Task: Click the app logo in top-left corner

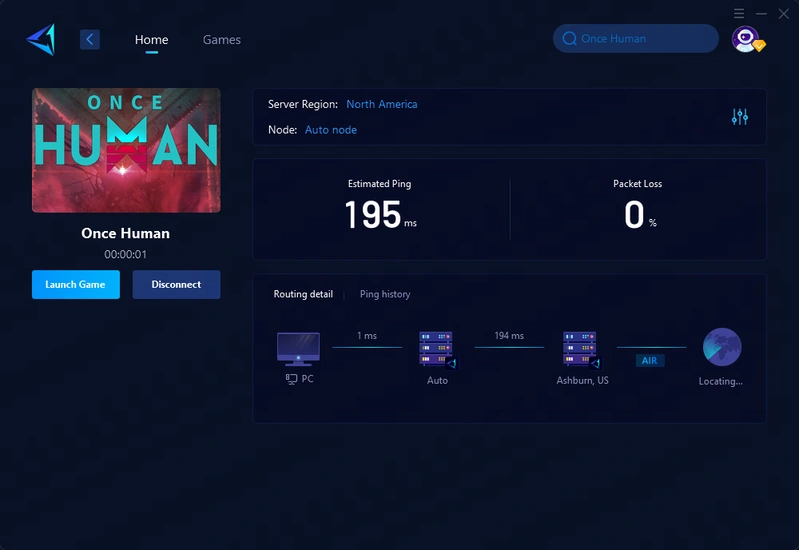Action: click(x=41, y=39)
